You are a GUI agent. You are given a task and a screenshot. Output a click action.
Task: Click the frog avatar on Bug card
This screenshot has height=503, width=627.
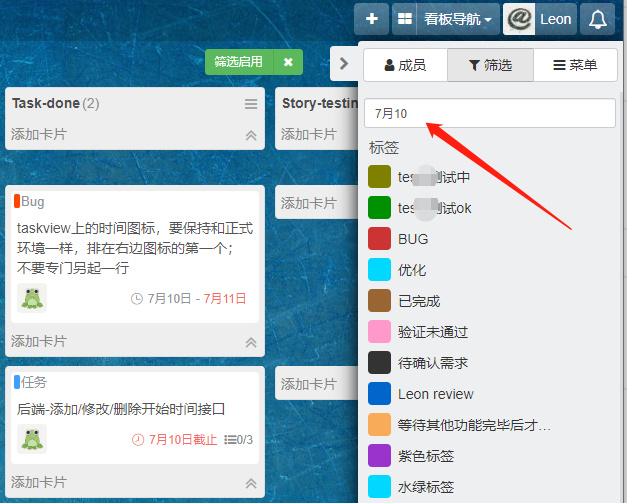32,298
